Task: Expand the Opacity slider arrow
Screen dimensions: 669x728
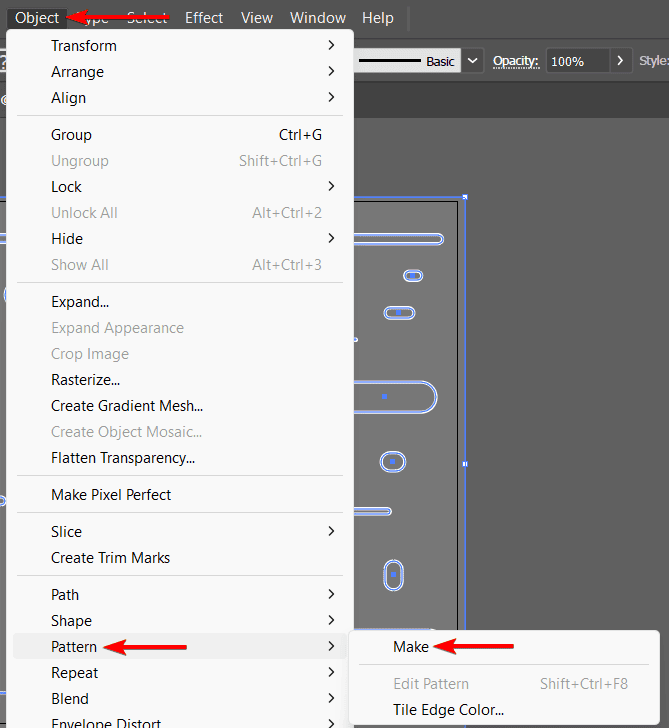Action: click(622, 61)
